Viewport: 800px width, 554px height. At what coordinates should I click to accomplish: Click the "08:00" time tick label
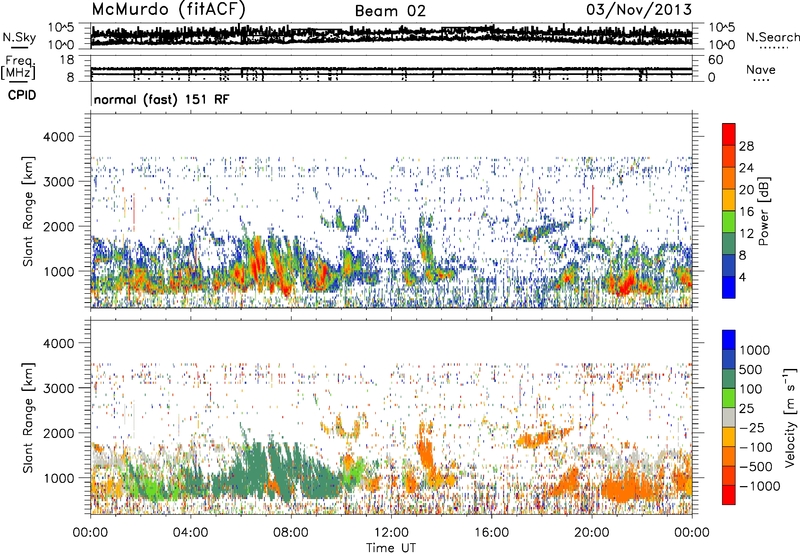coord(291,533)
